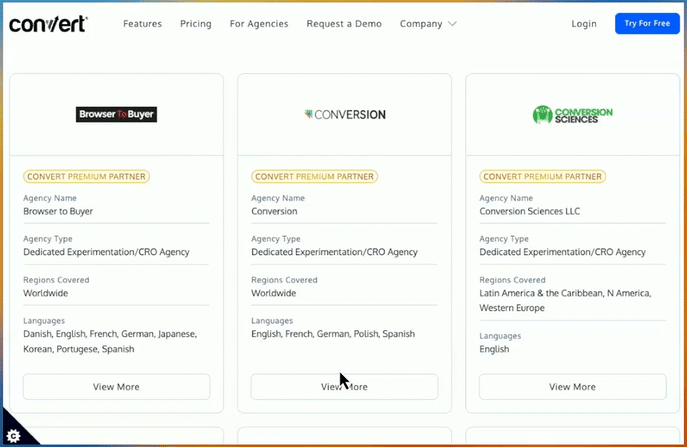The height and width of the screenshot is (447, 687).
Task: View More for Browser to Buyer
Action: click(116, 387)
